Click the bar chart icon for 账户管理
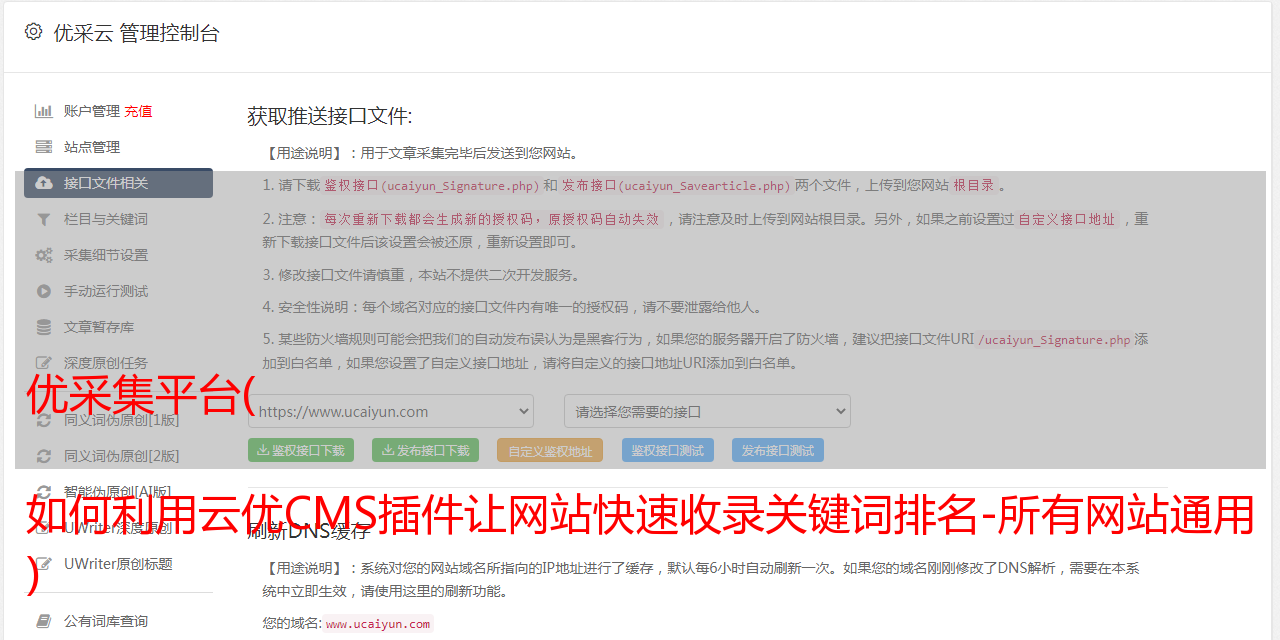The height and width of the screenshot is (640, 1280). click(x=44, y=111)
